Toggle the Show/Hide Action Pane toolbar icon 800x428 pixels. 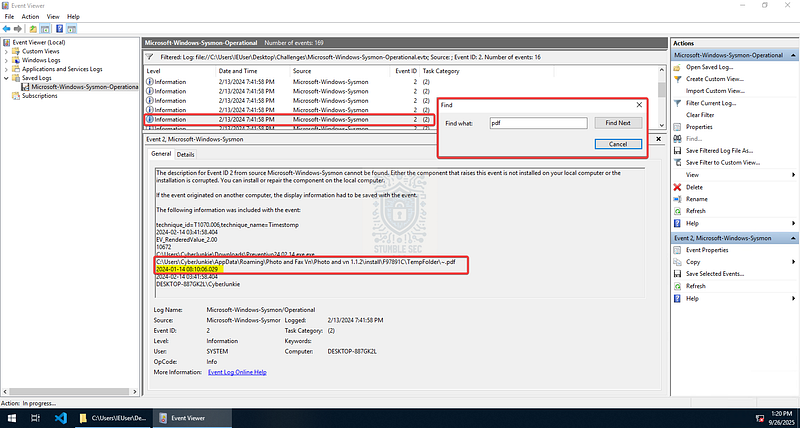tap(71, 29)
